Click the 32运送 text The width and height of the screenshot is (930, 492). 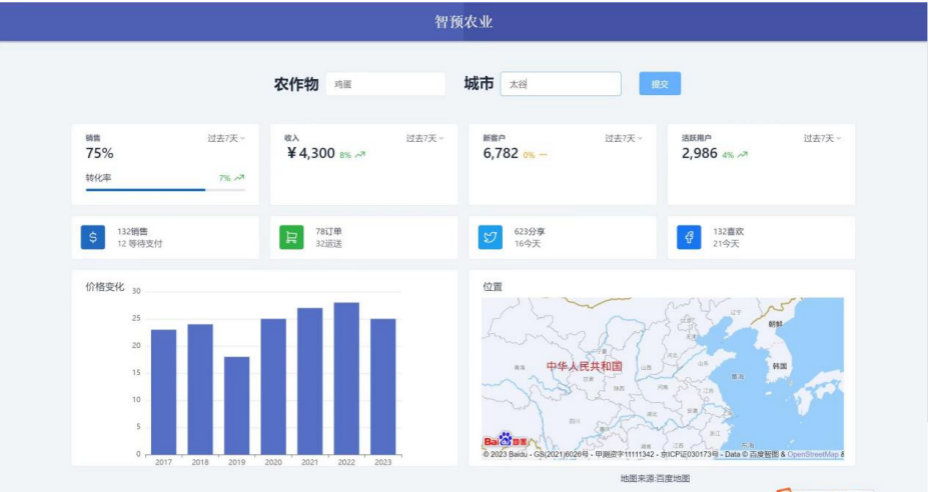[329, 244]
